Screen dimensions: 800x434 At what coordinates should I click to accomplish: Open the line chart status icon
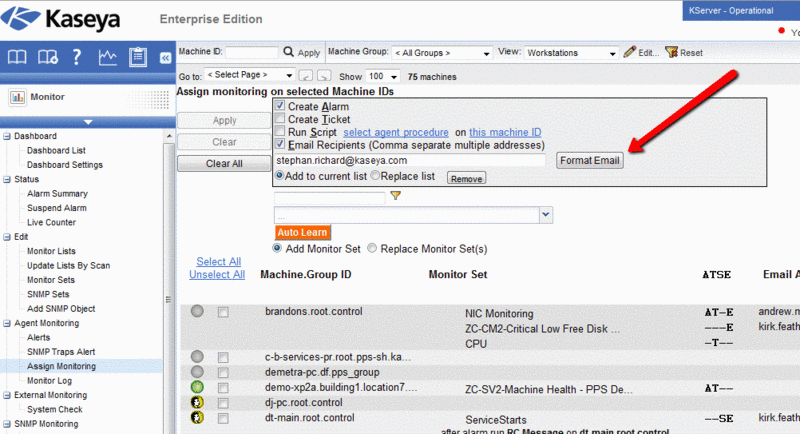pyautogui.click(x=106, y=57)
